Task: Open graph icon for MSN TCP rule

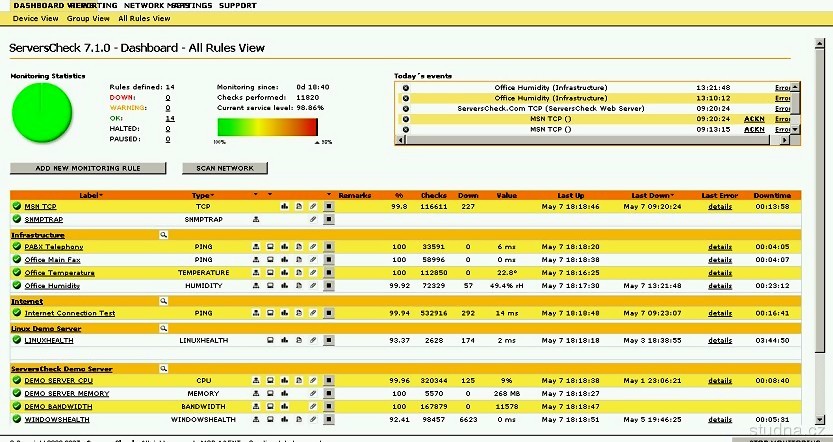Action: (285, 206)
